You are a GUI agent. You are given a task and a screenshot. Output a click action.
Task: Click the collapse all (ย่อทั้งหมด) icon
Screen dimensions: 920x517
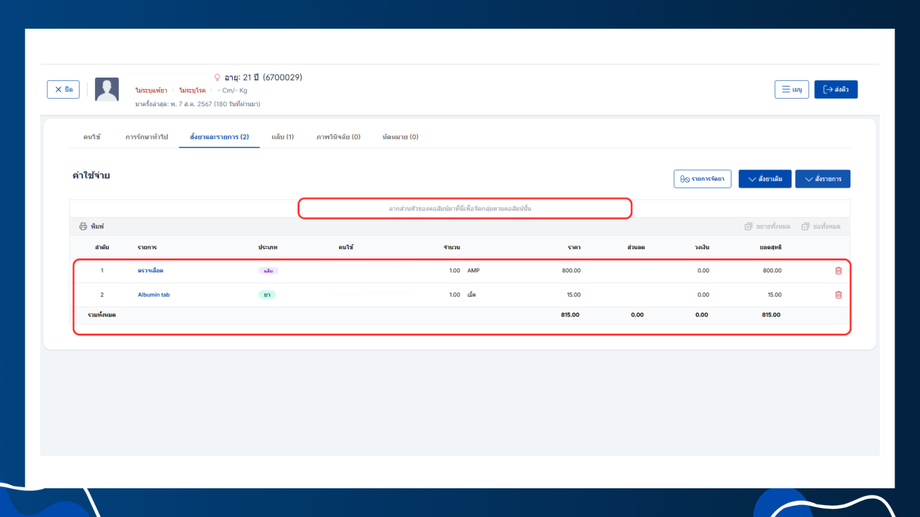click(805, 227)
